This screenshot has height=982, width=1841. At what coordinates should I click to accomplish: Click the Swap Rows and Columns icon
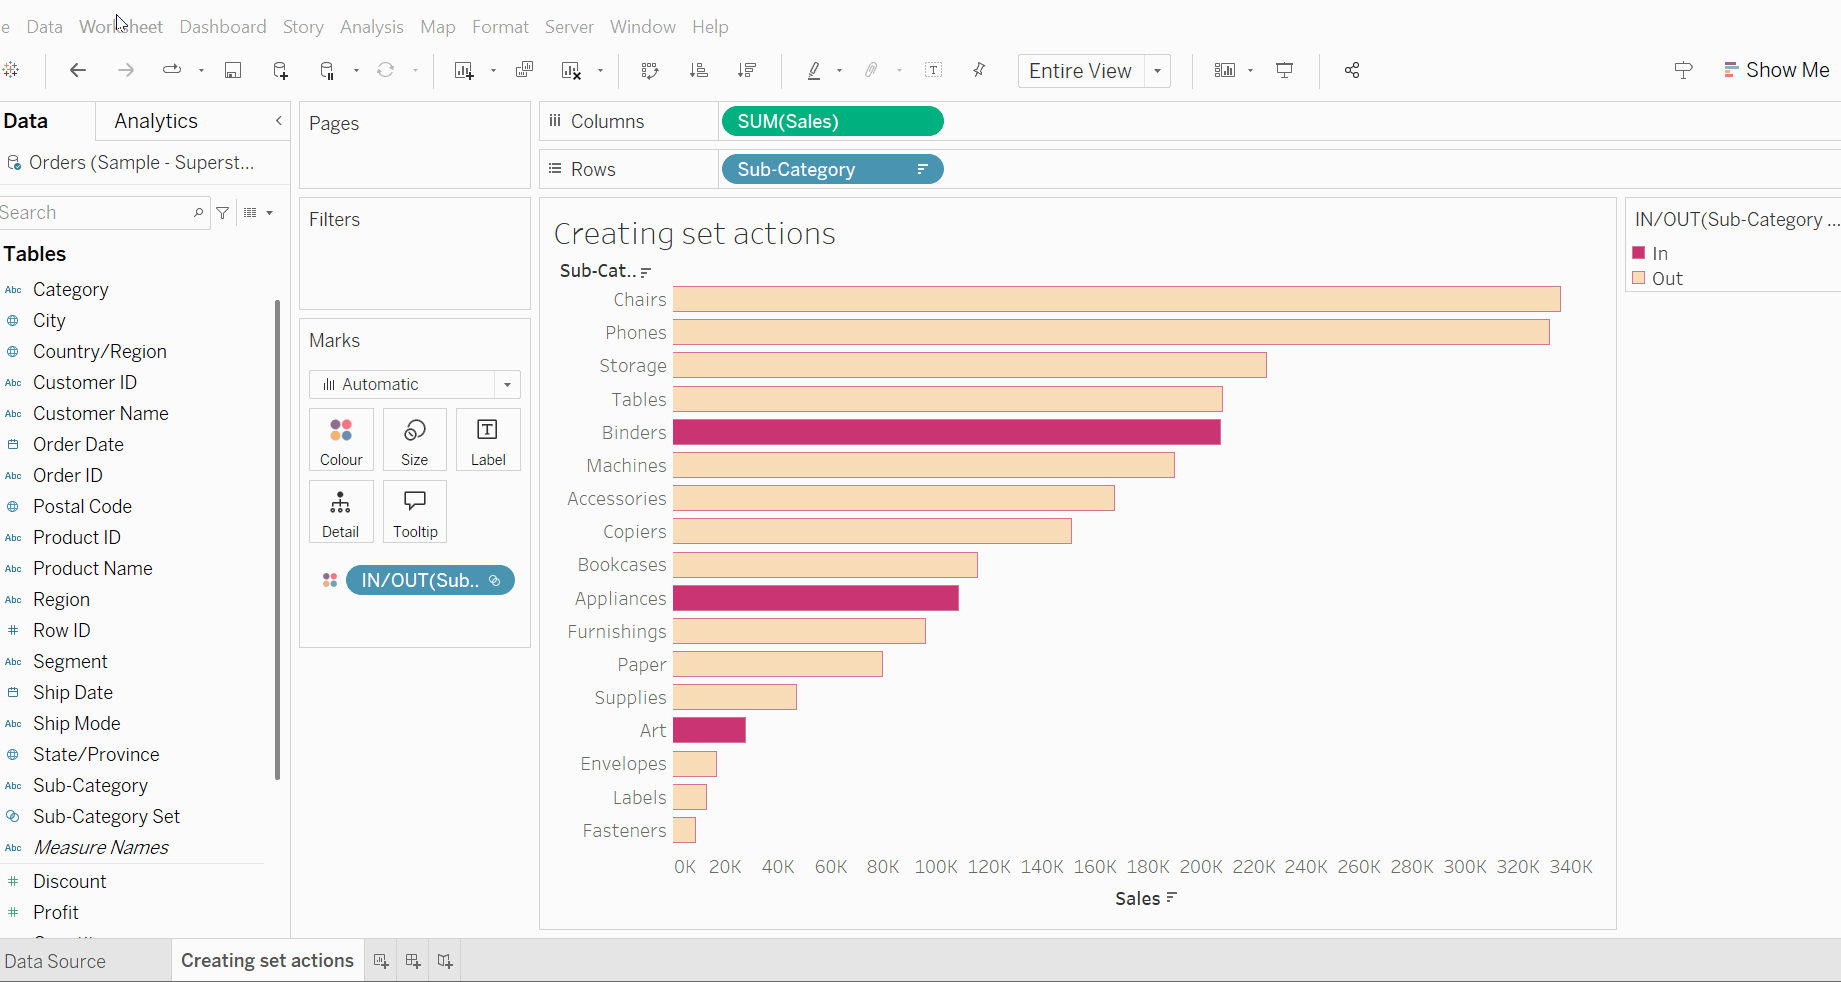point(650,70)
